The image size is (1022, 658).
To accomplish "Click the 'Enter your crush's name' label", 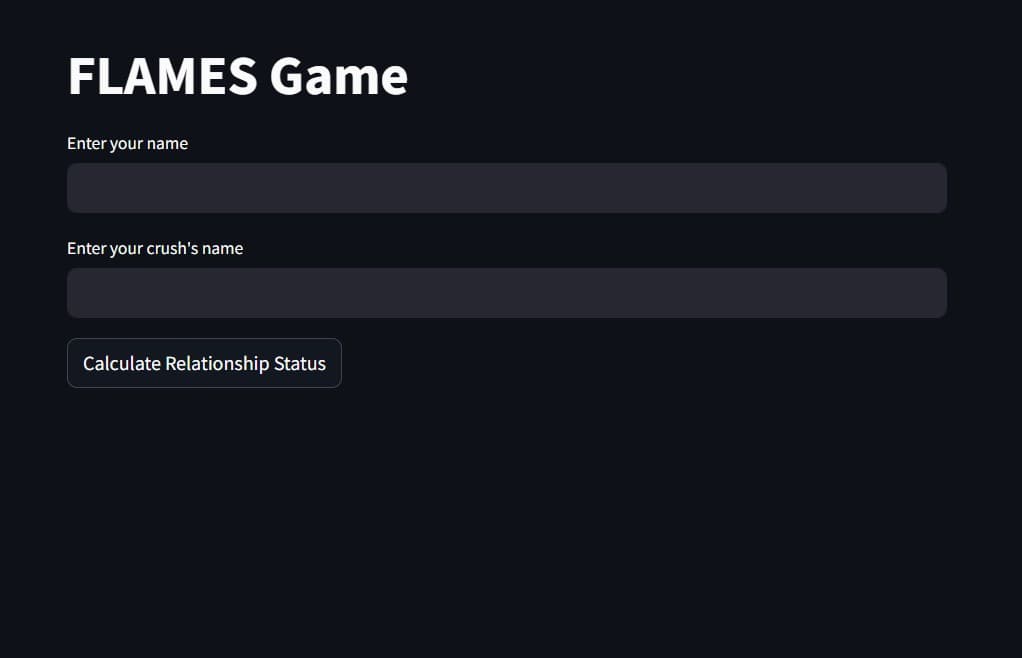I will (x=155, y=248).
